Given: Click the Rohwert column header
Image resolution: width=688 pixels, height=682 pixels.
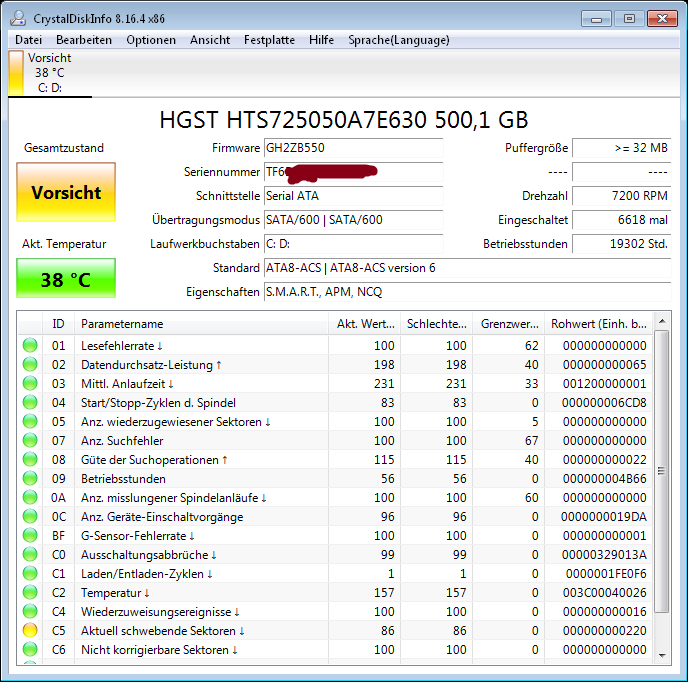Looking at the screenshot, I should pyautogui.click(x=598, y=324).
